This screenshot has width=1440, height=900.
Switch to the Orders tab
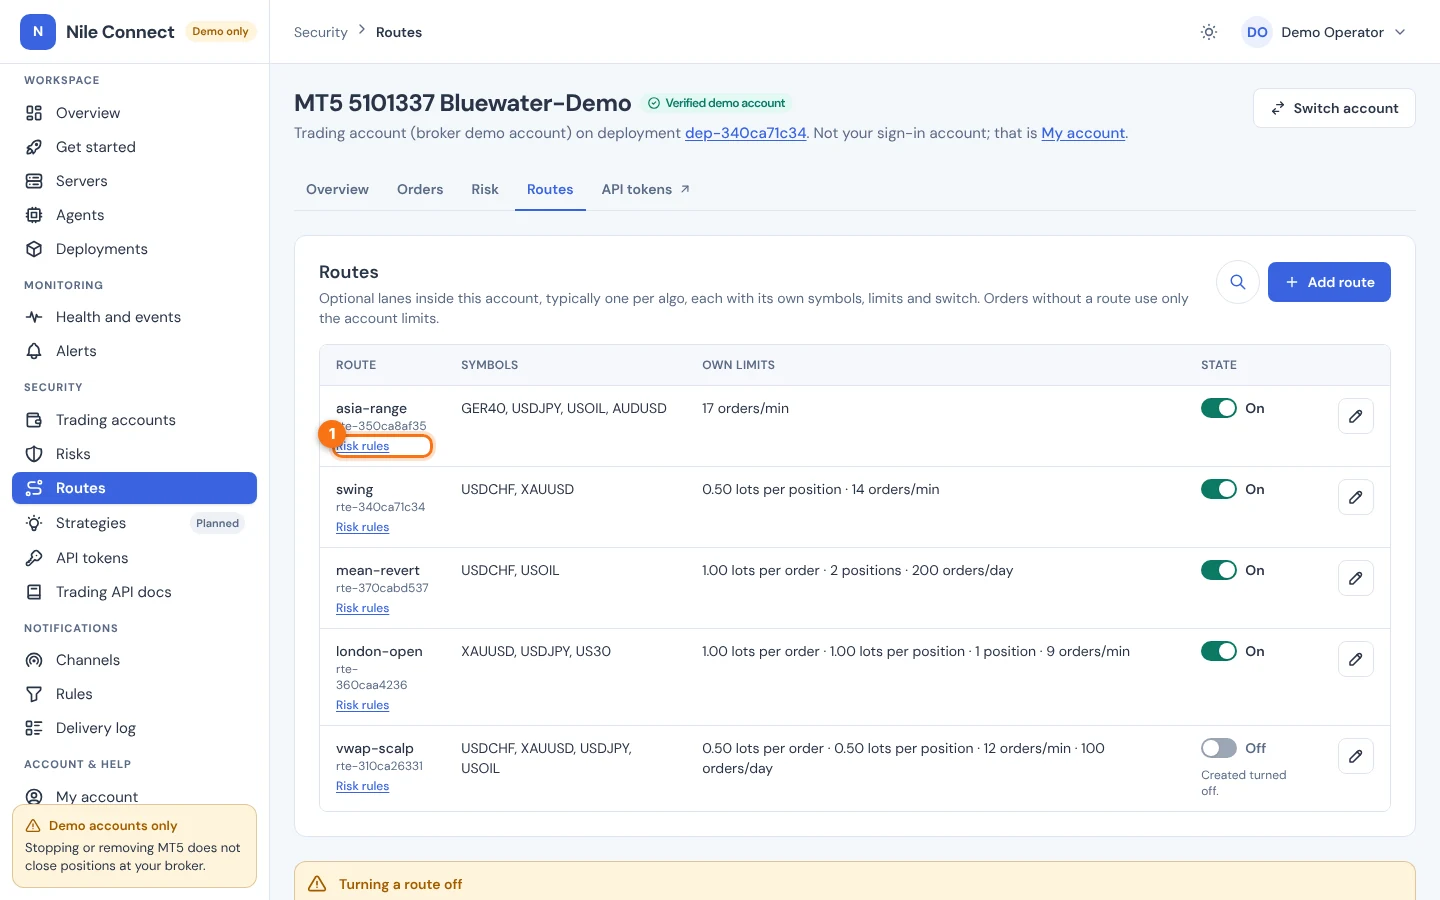pyautogui.click(x=420, y=189)
